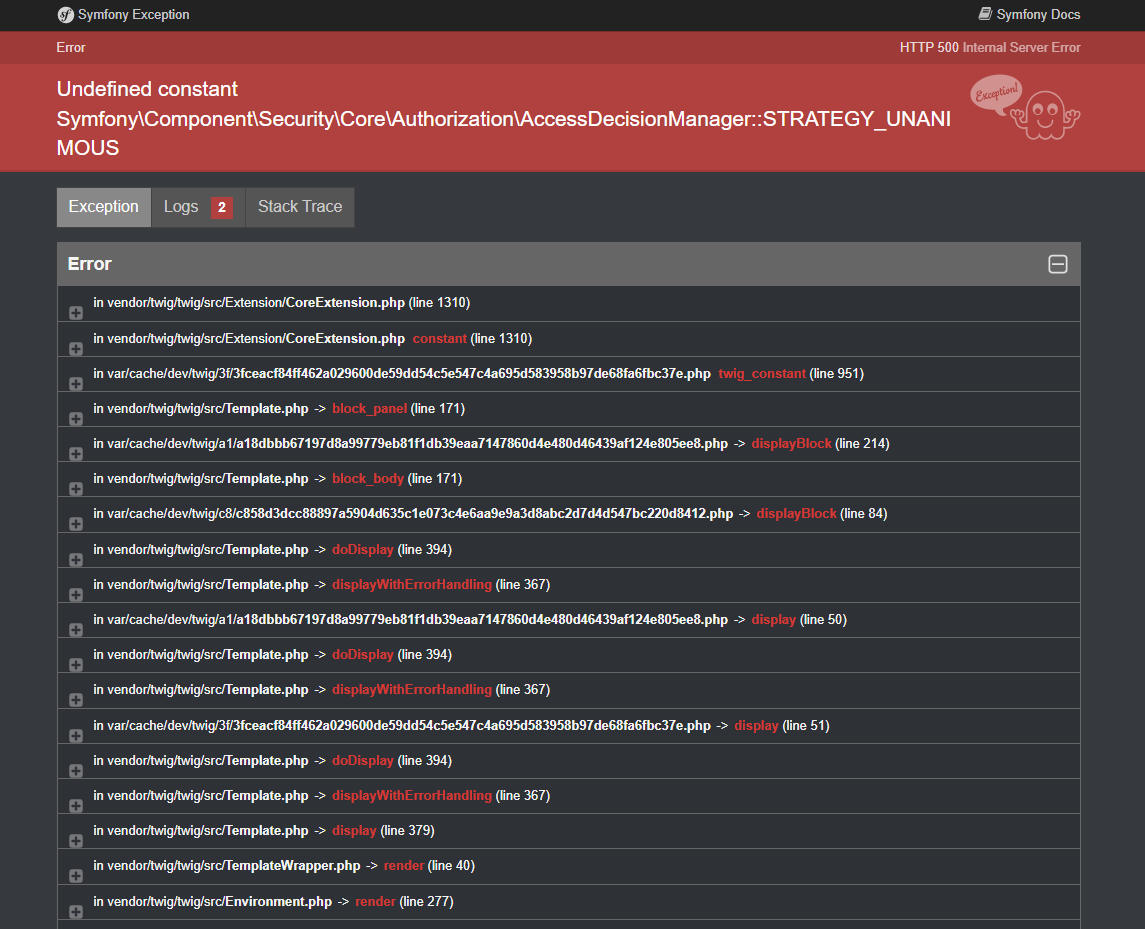Image resolution: width=1145 pixels, height=929 pixels.
Task: Click the Logs count badge 2
Action: [222, 207]
